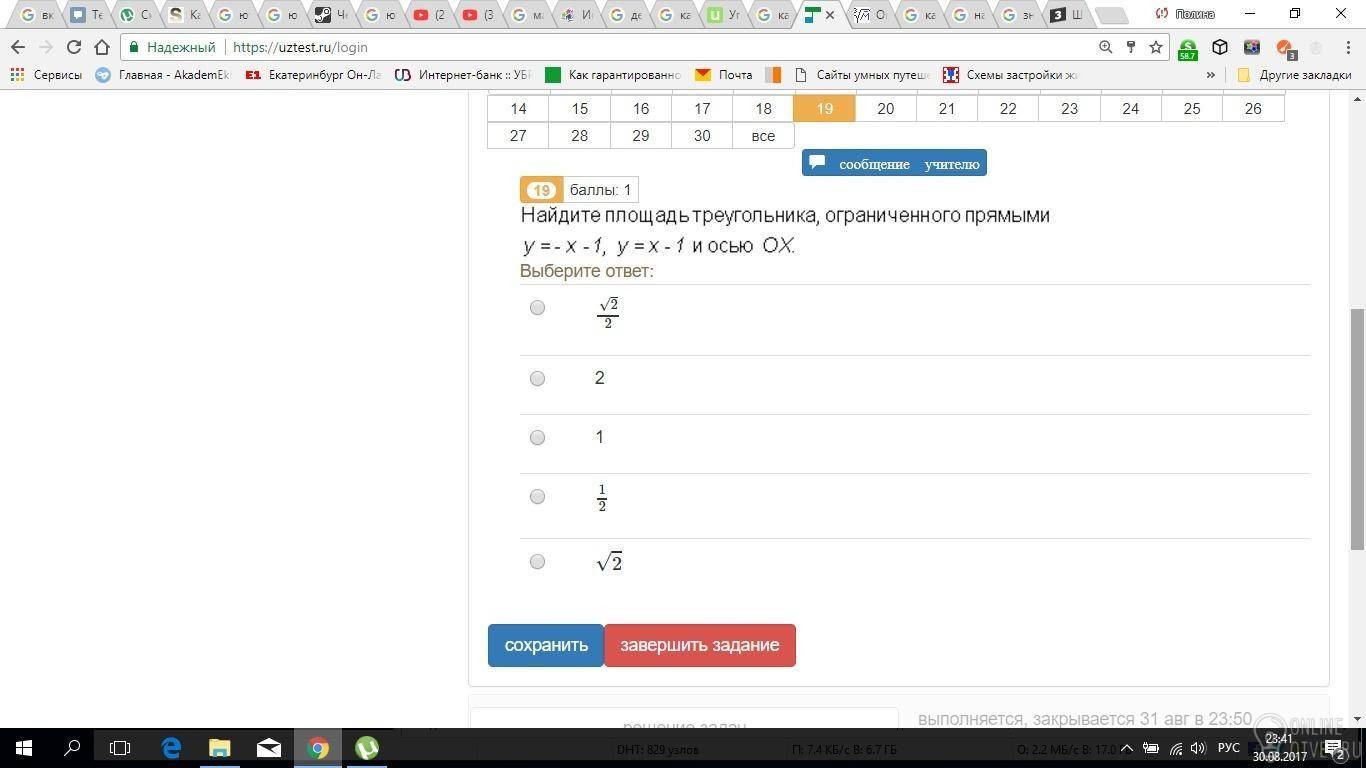
Task: Open the Другие закладки bookmarks folder
Action: 1295,75
